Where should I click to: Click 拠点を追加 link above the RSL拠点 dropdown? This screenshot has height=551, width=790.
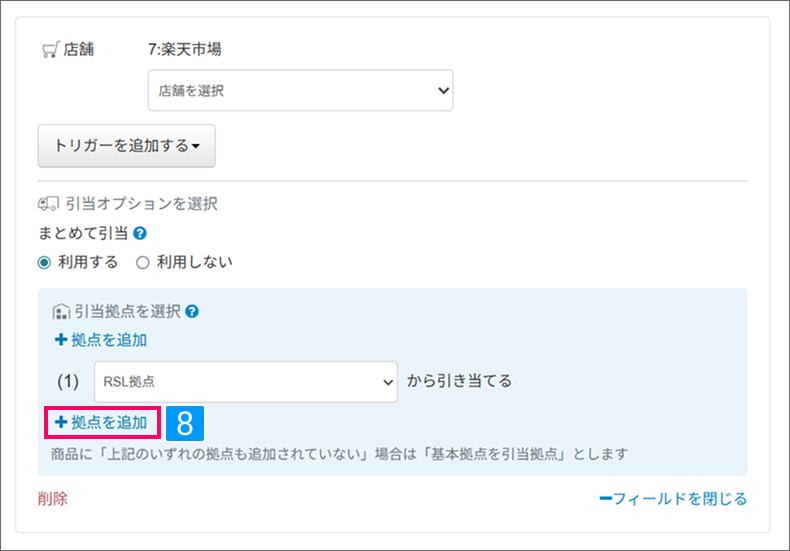[x=100, y=340]
